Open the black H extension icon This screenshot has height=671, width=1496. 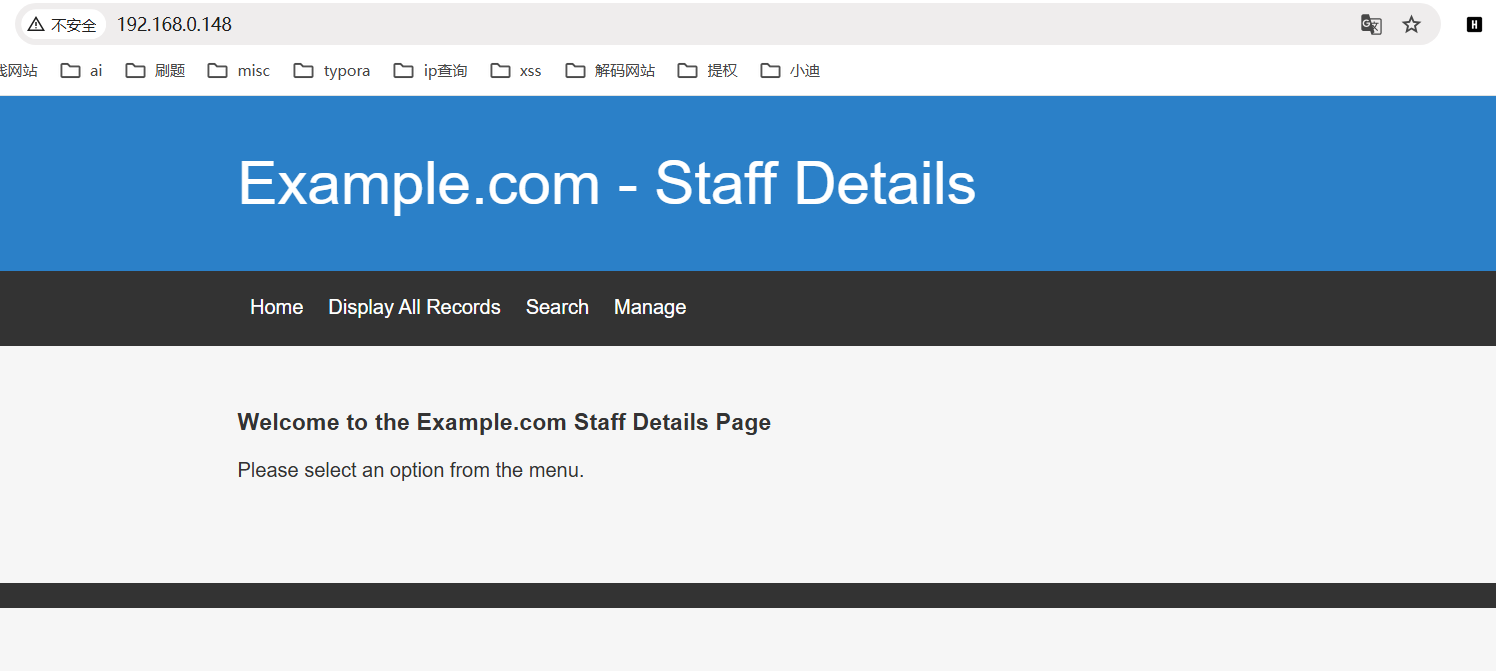pos(1474,24)
